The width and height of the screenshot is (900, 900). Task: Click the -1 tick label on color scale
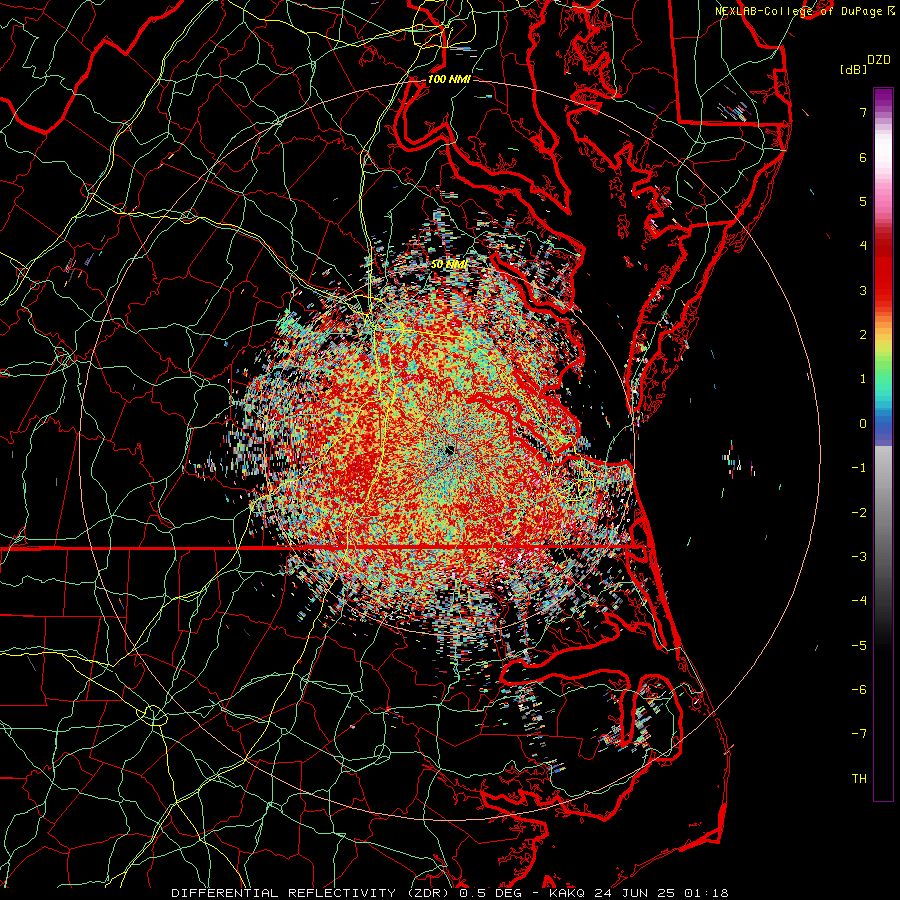859,468
